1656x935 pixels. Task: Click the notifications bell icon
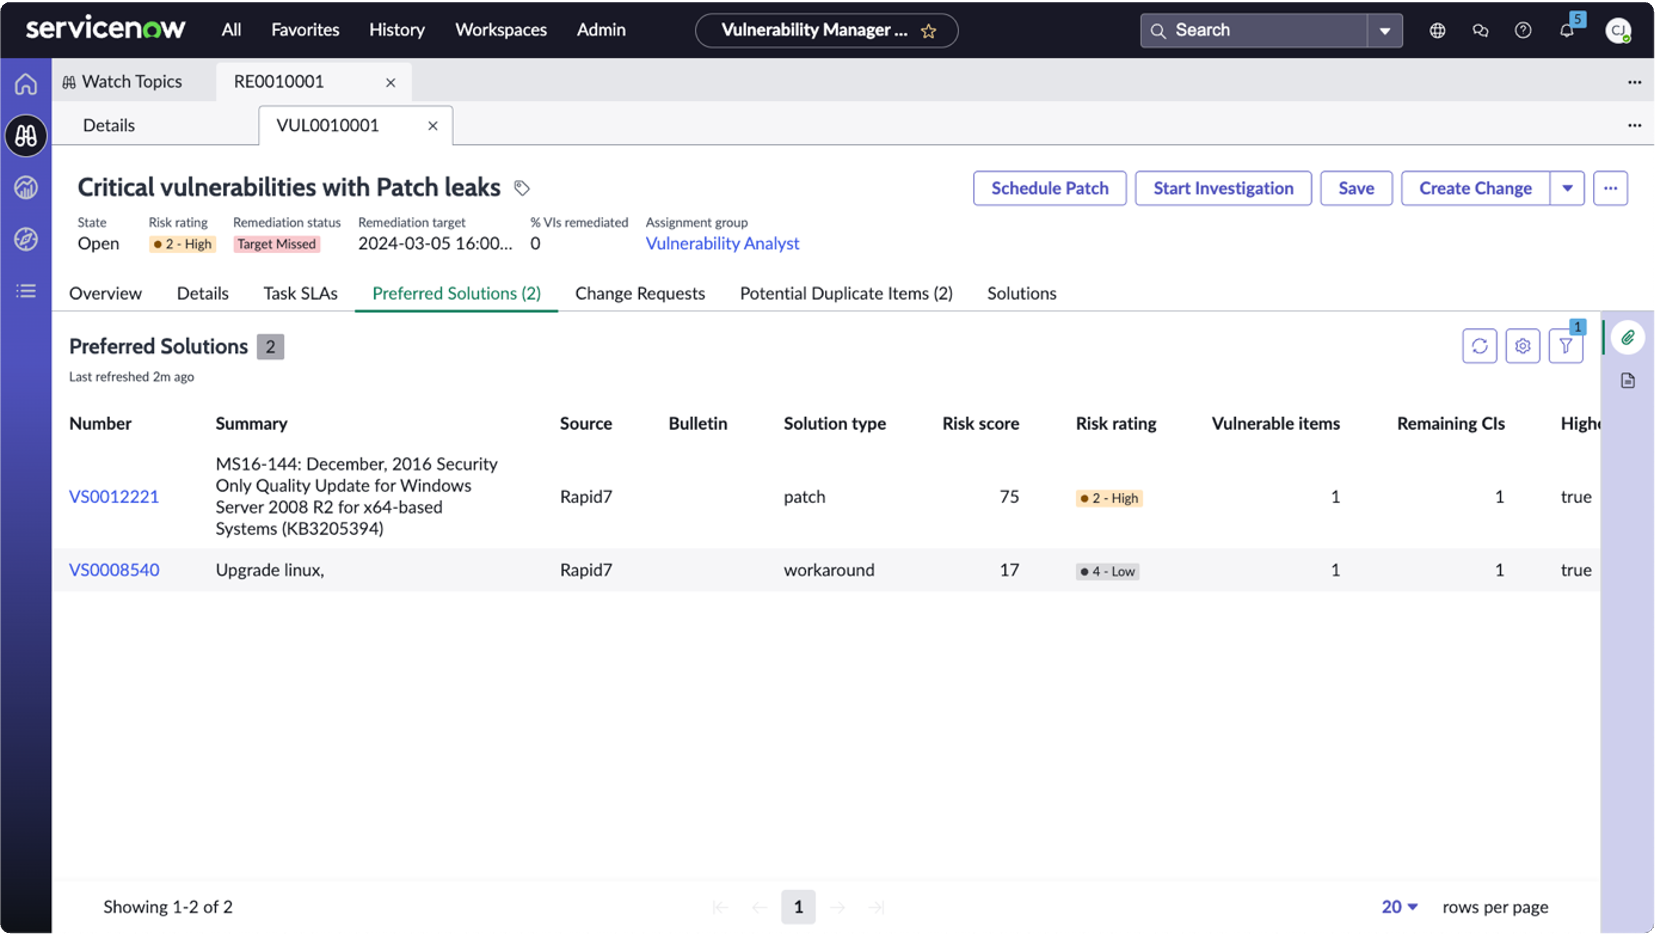1566,30
